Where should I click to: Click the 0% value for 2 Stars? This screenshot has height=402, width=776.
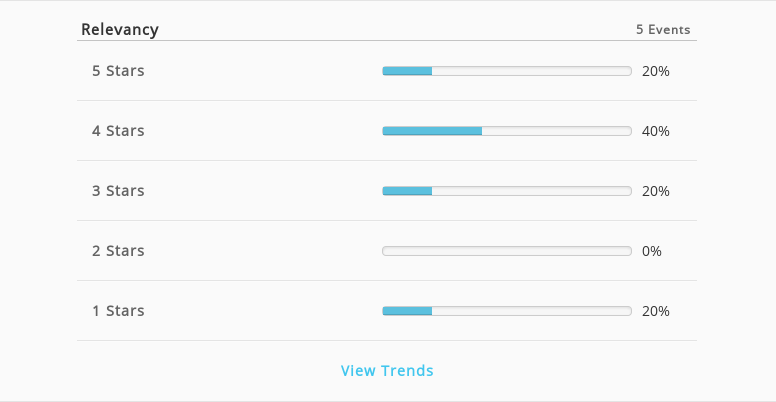(x=652, y=251)
